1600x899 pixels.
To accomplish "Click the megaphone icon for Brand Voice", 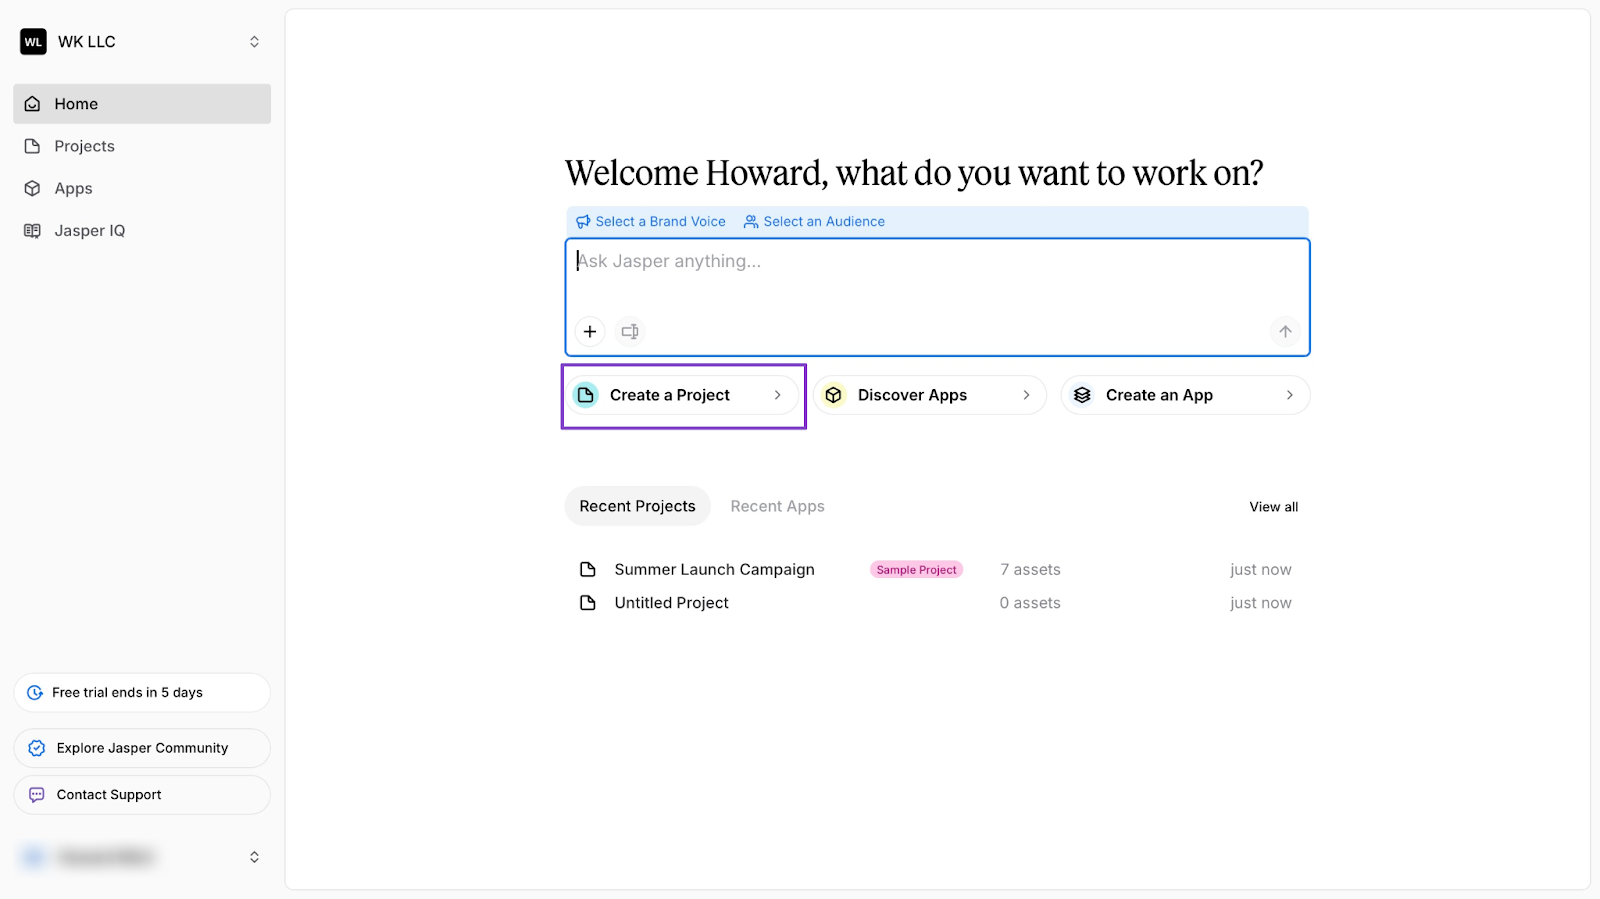I will pyautogui.click(x=583, y=222).
